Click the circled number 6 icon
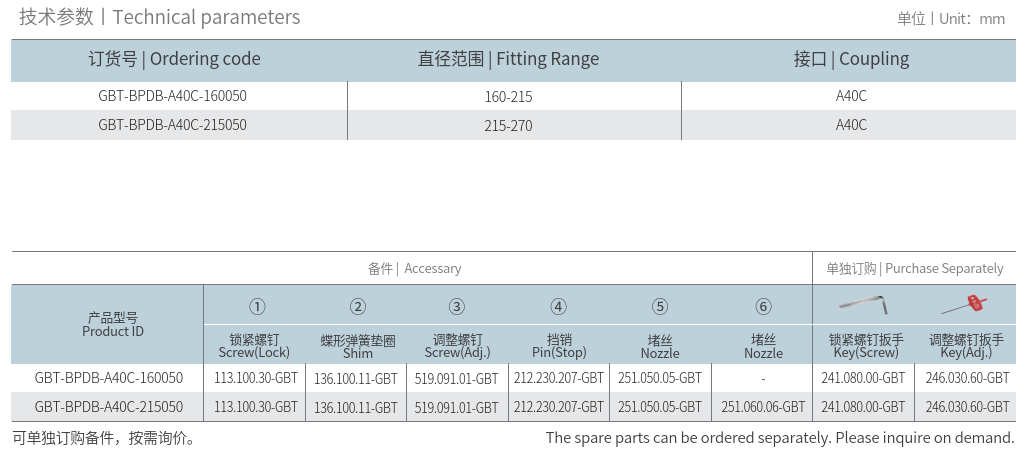Screen dimensions: 1033x457 pos(763,307)
